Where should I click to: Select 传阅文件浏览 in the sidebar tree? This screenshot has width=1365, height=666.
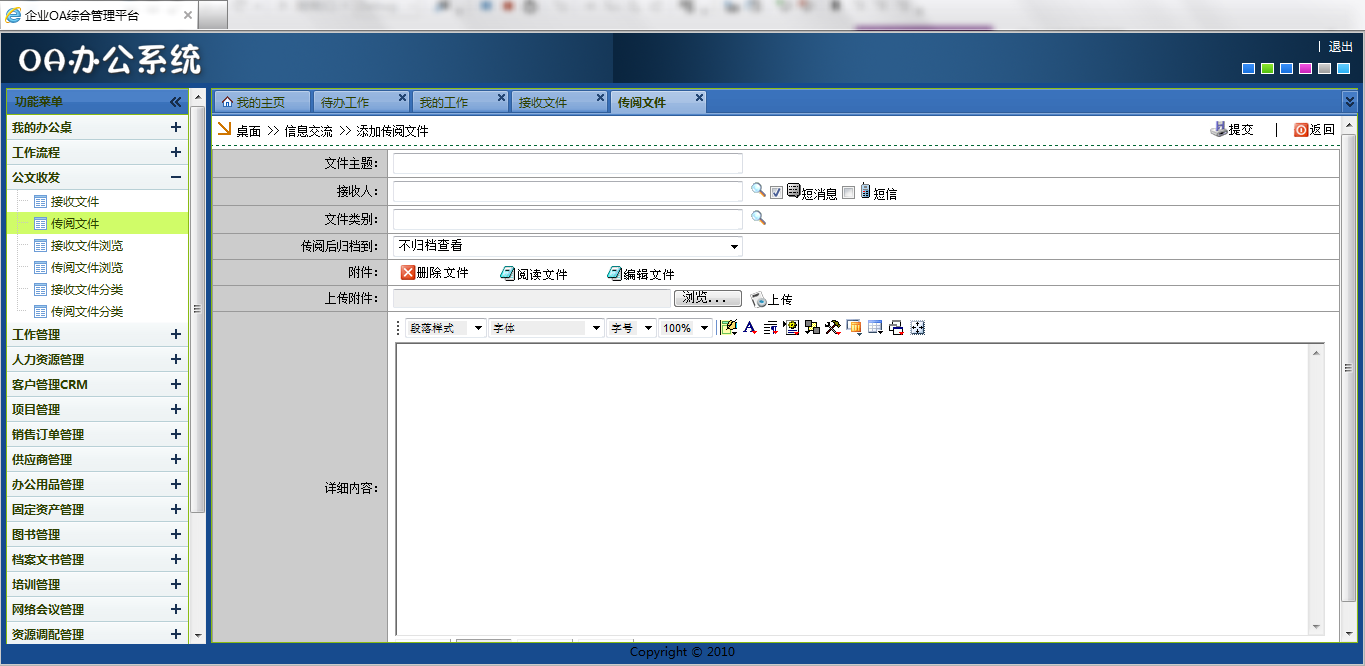(x=87, y=268)
